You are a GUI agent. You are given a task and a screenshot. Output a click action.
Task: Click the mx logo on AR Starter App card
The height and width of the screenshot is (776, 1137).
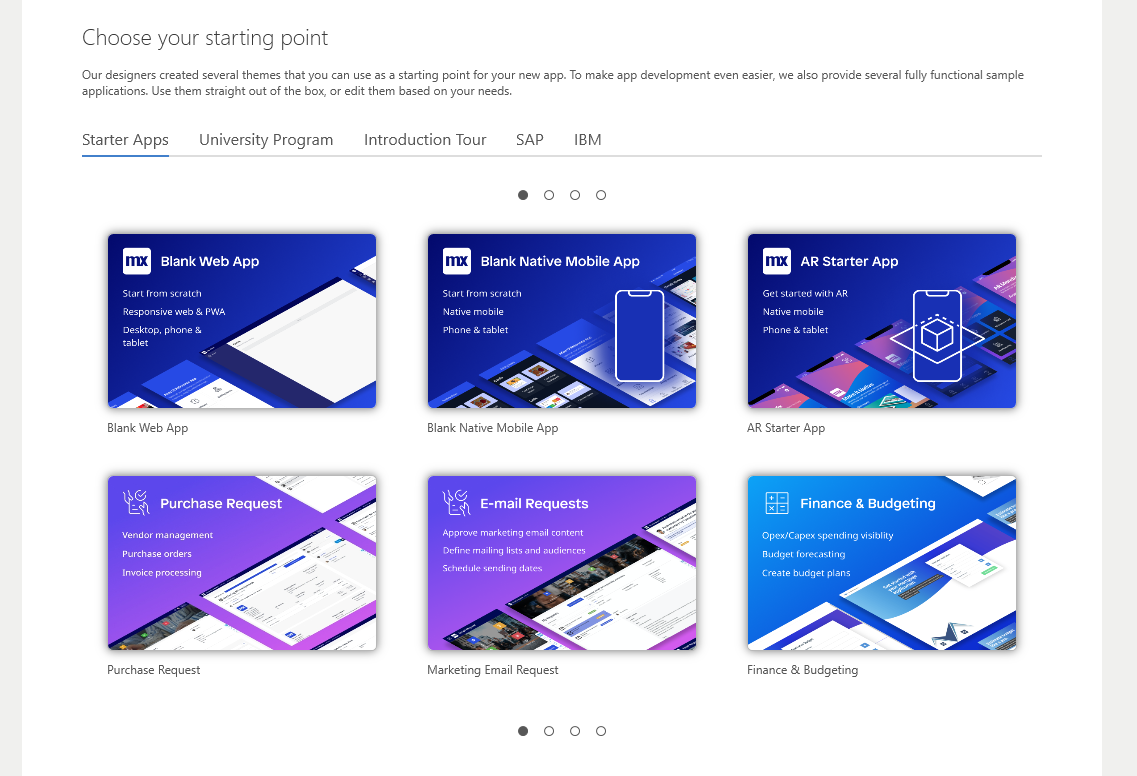777,261
